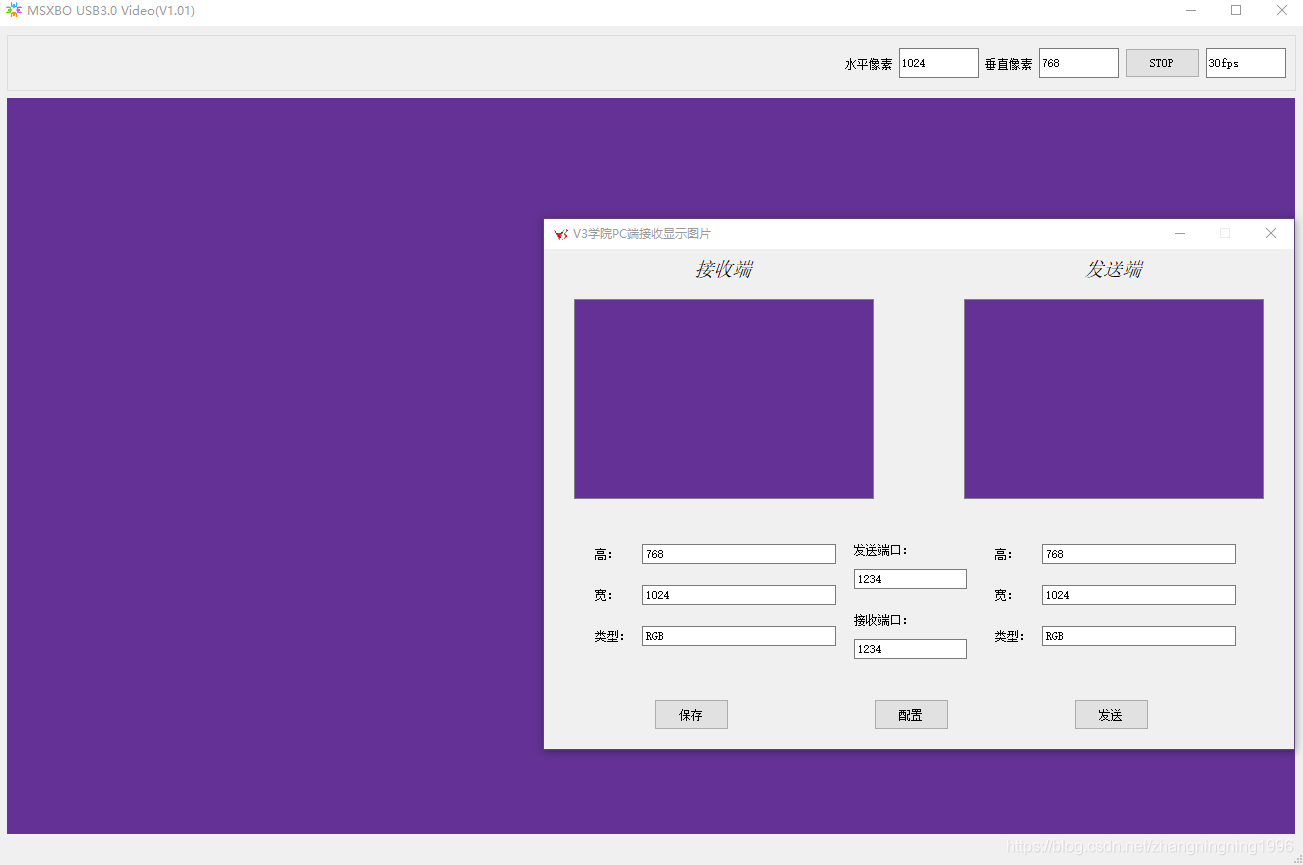Click the 接收端 heading text
Viewport: 1303px width, 865px height.
point(724,269)
